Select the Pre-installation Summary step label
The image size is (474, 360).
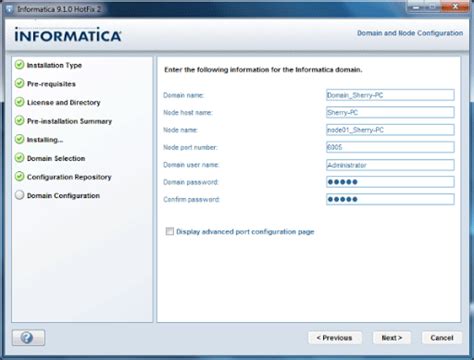point(69,121)
